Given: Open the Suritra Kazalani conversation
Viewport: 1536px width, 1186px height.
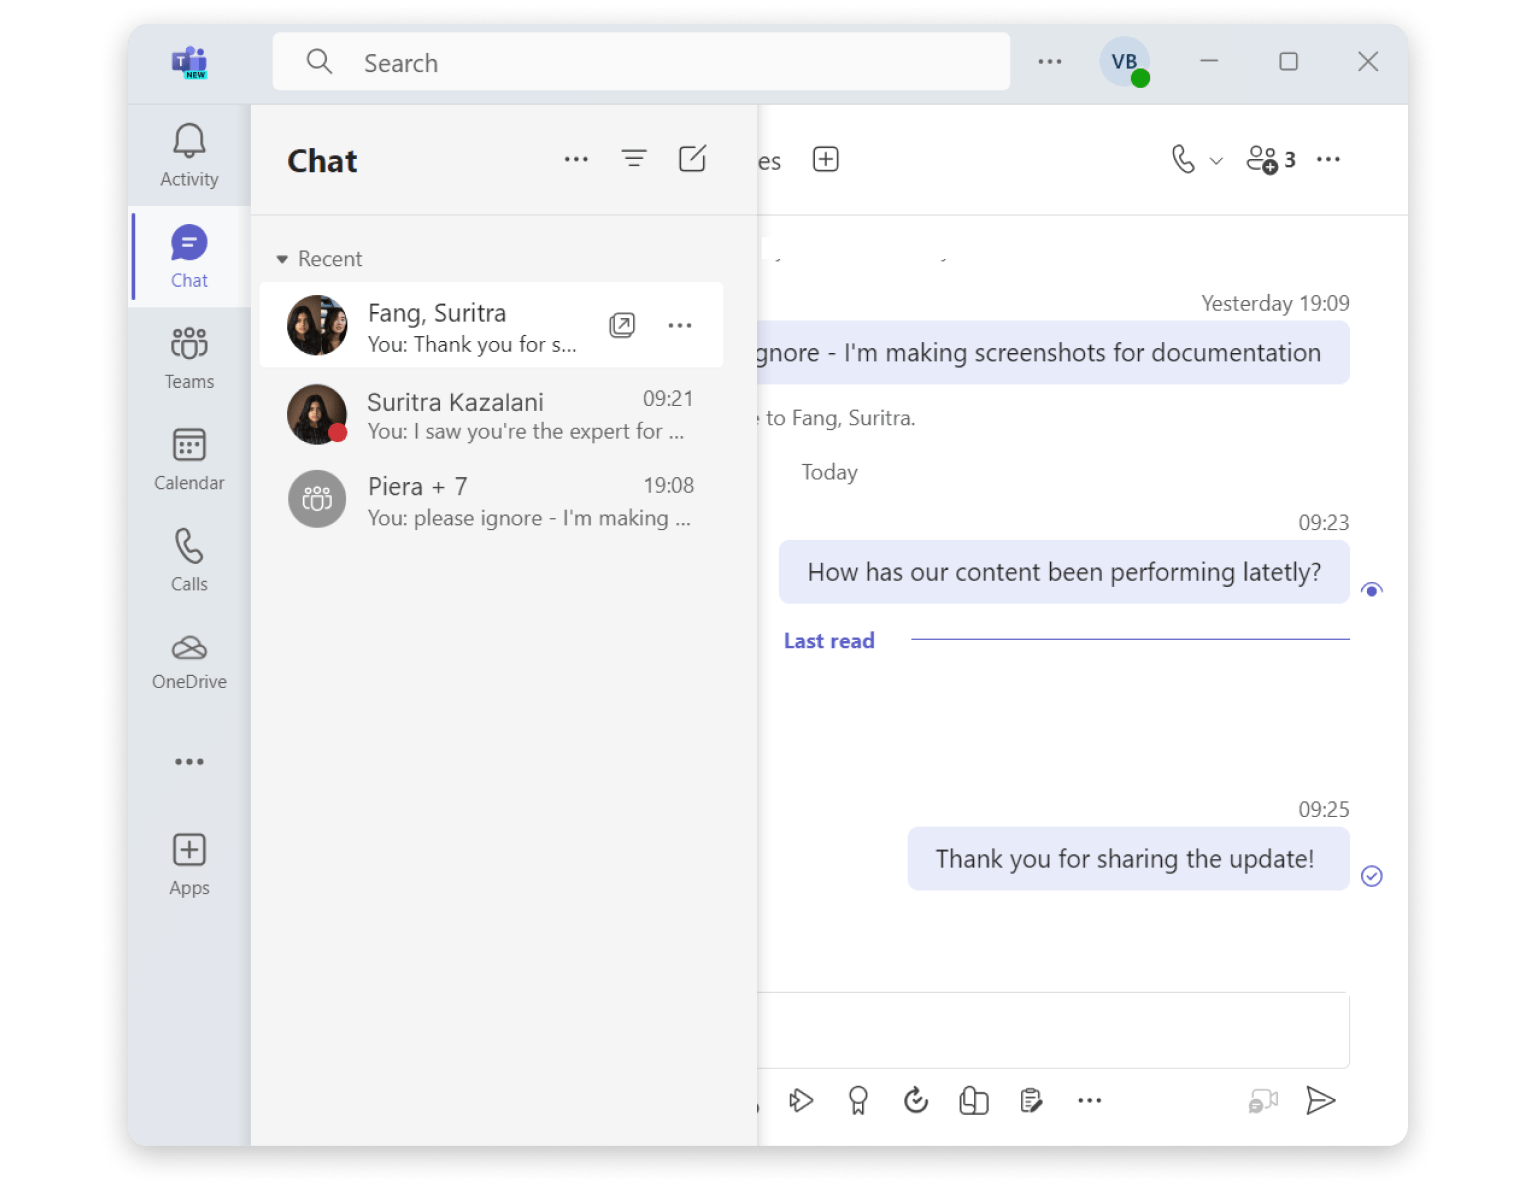Looking at the screenshot, I should tap(490, 415).
